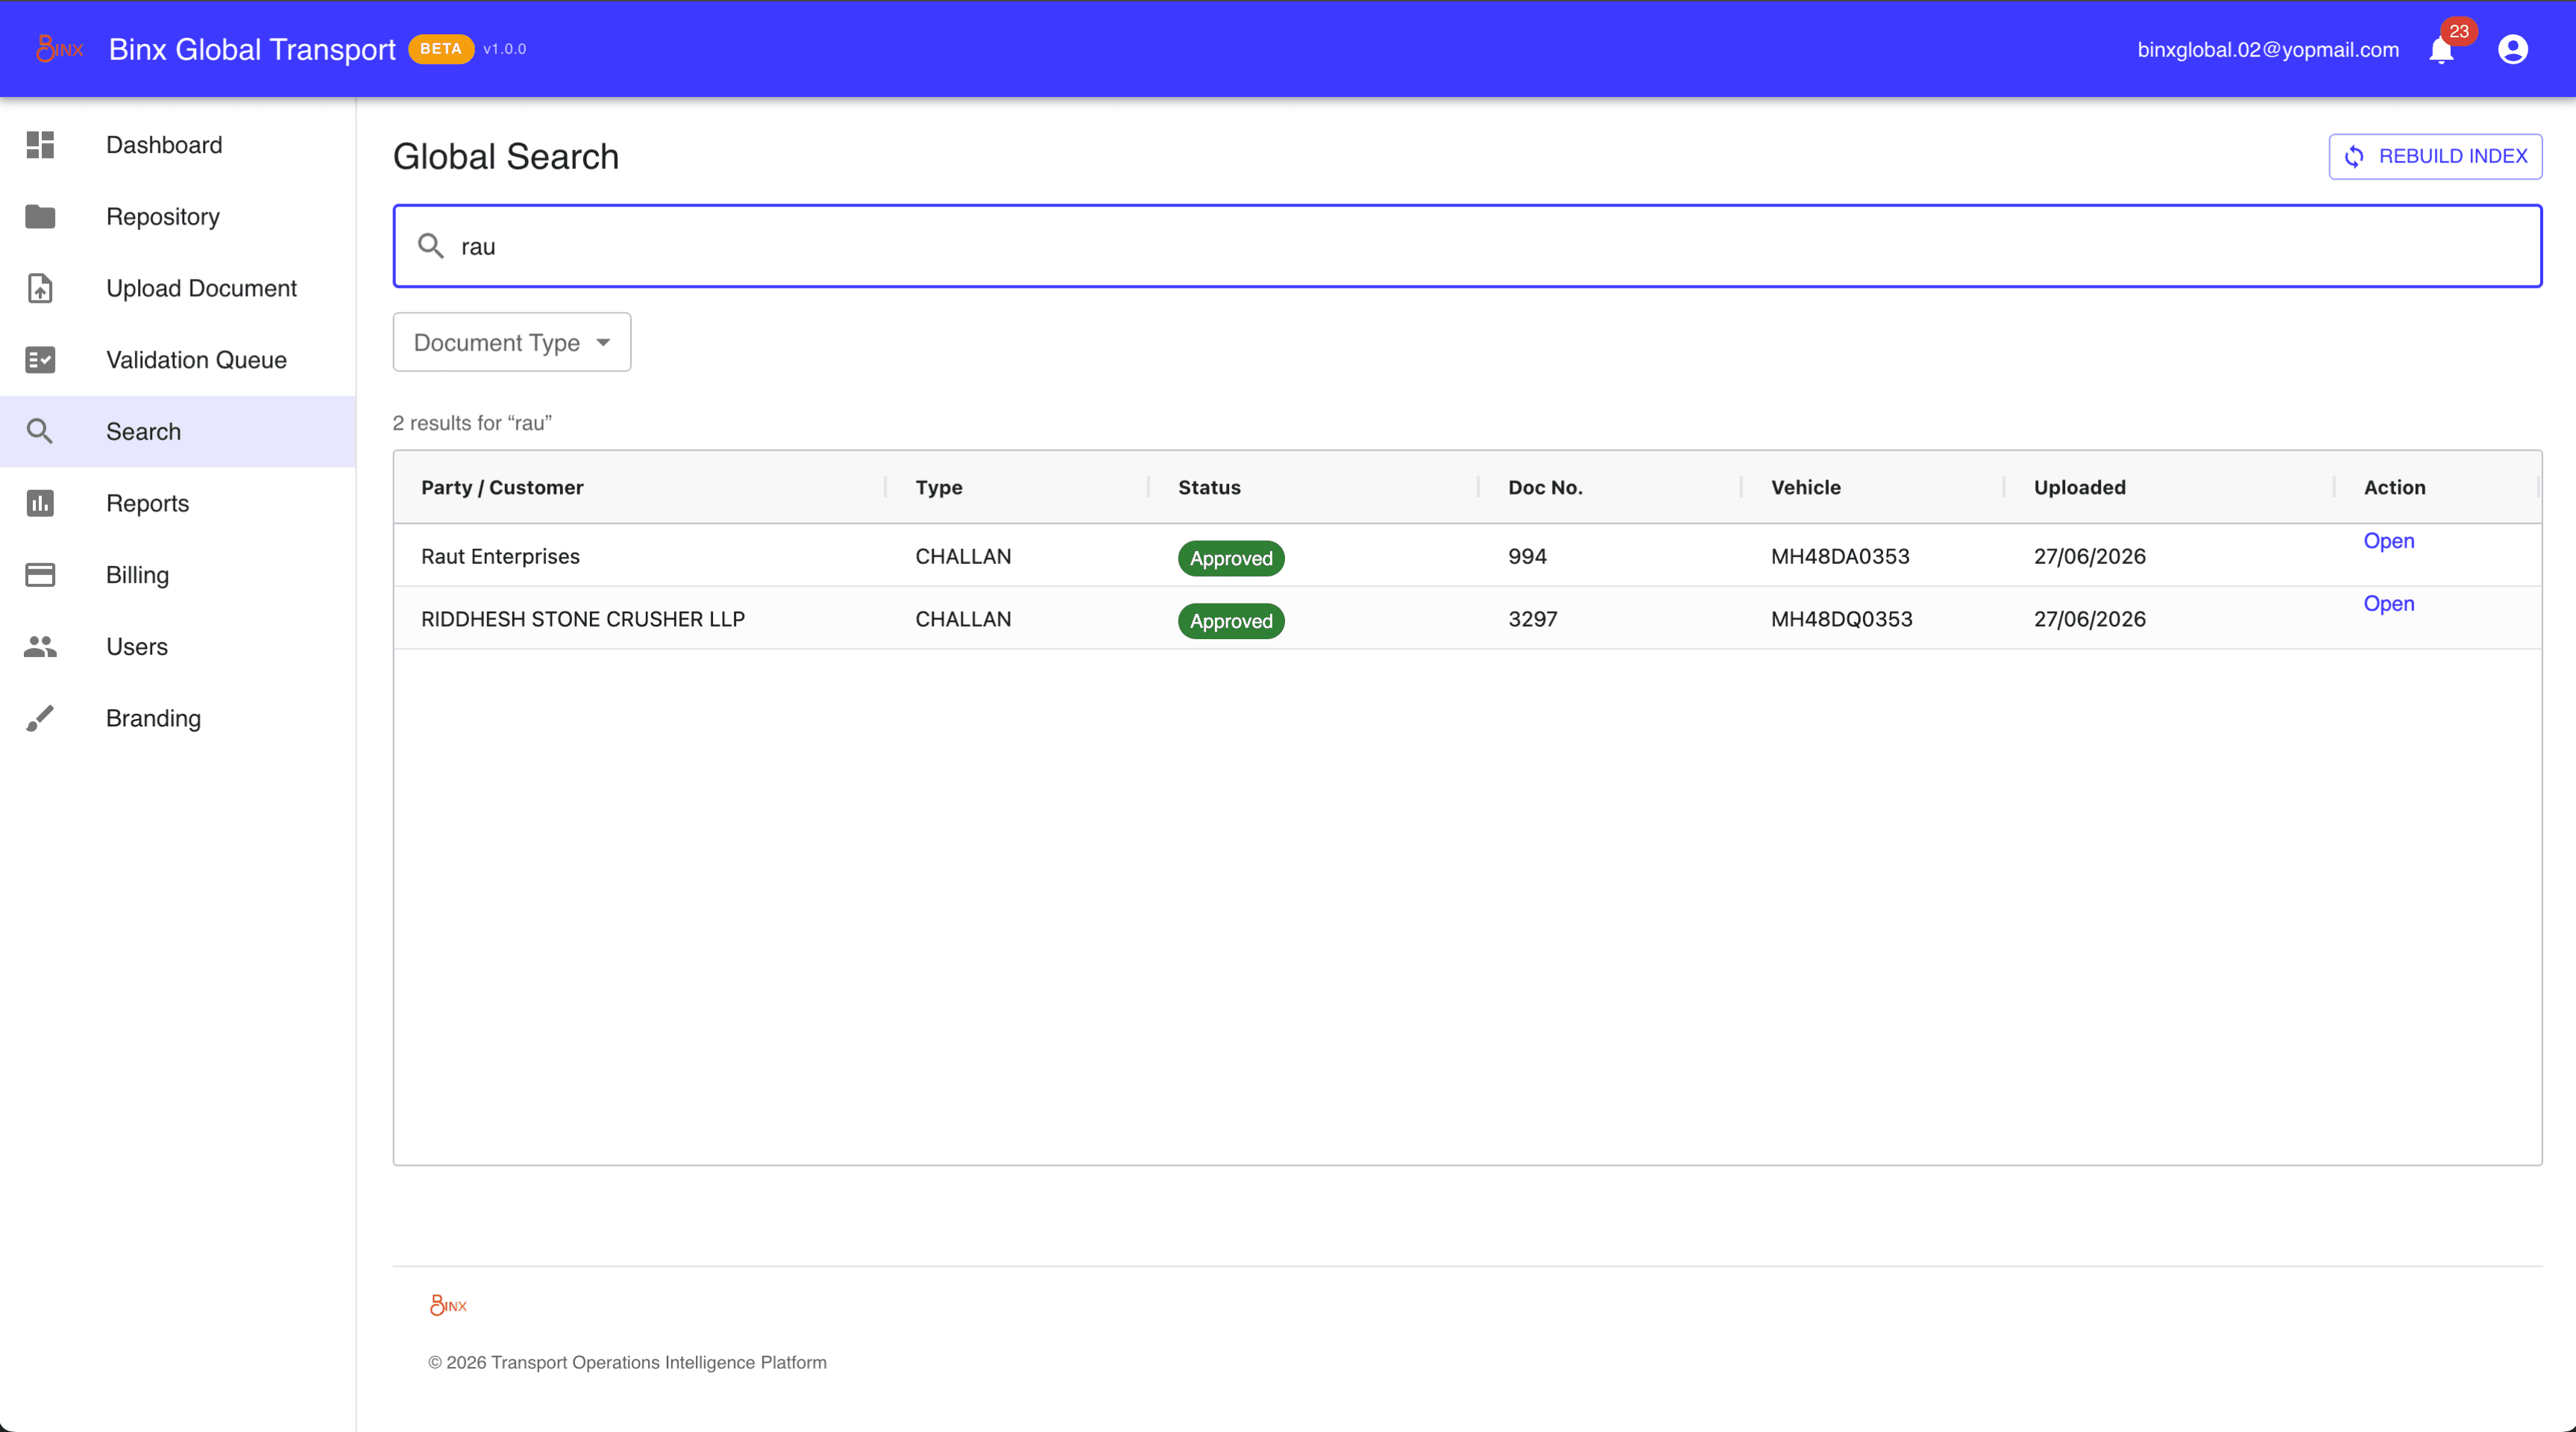Click the Branding brush icon
Image resolution: width=2576 pixels, height=1432 pixels.
tap(40, 718)
